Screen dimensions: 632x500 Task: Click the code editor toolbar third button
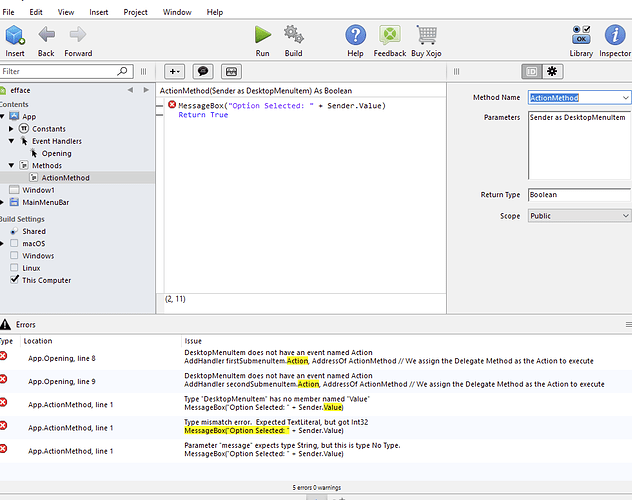click(231, 72)
